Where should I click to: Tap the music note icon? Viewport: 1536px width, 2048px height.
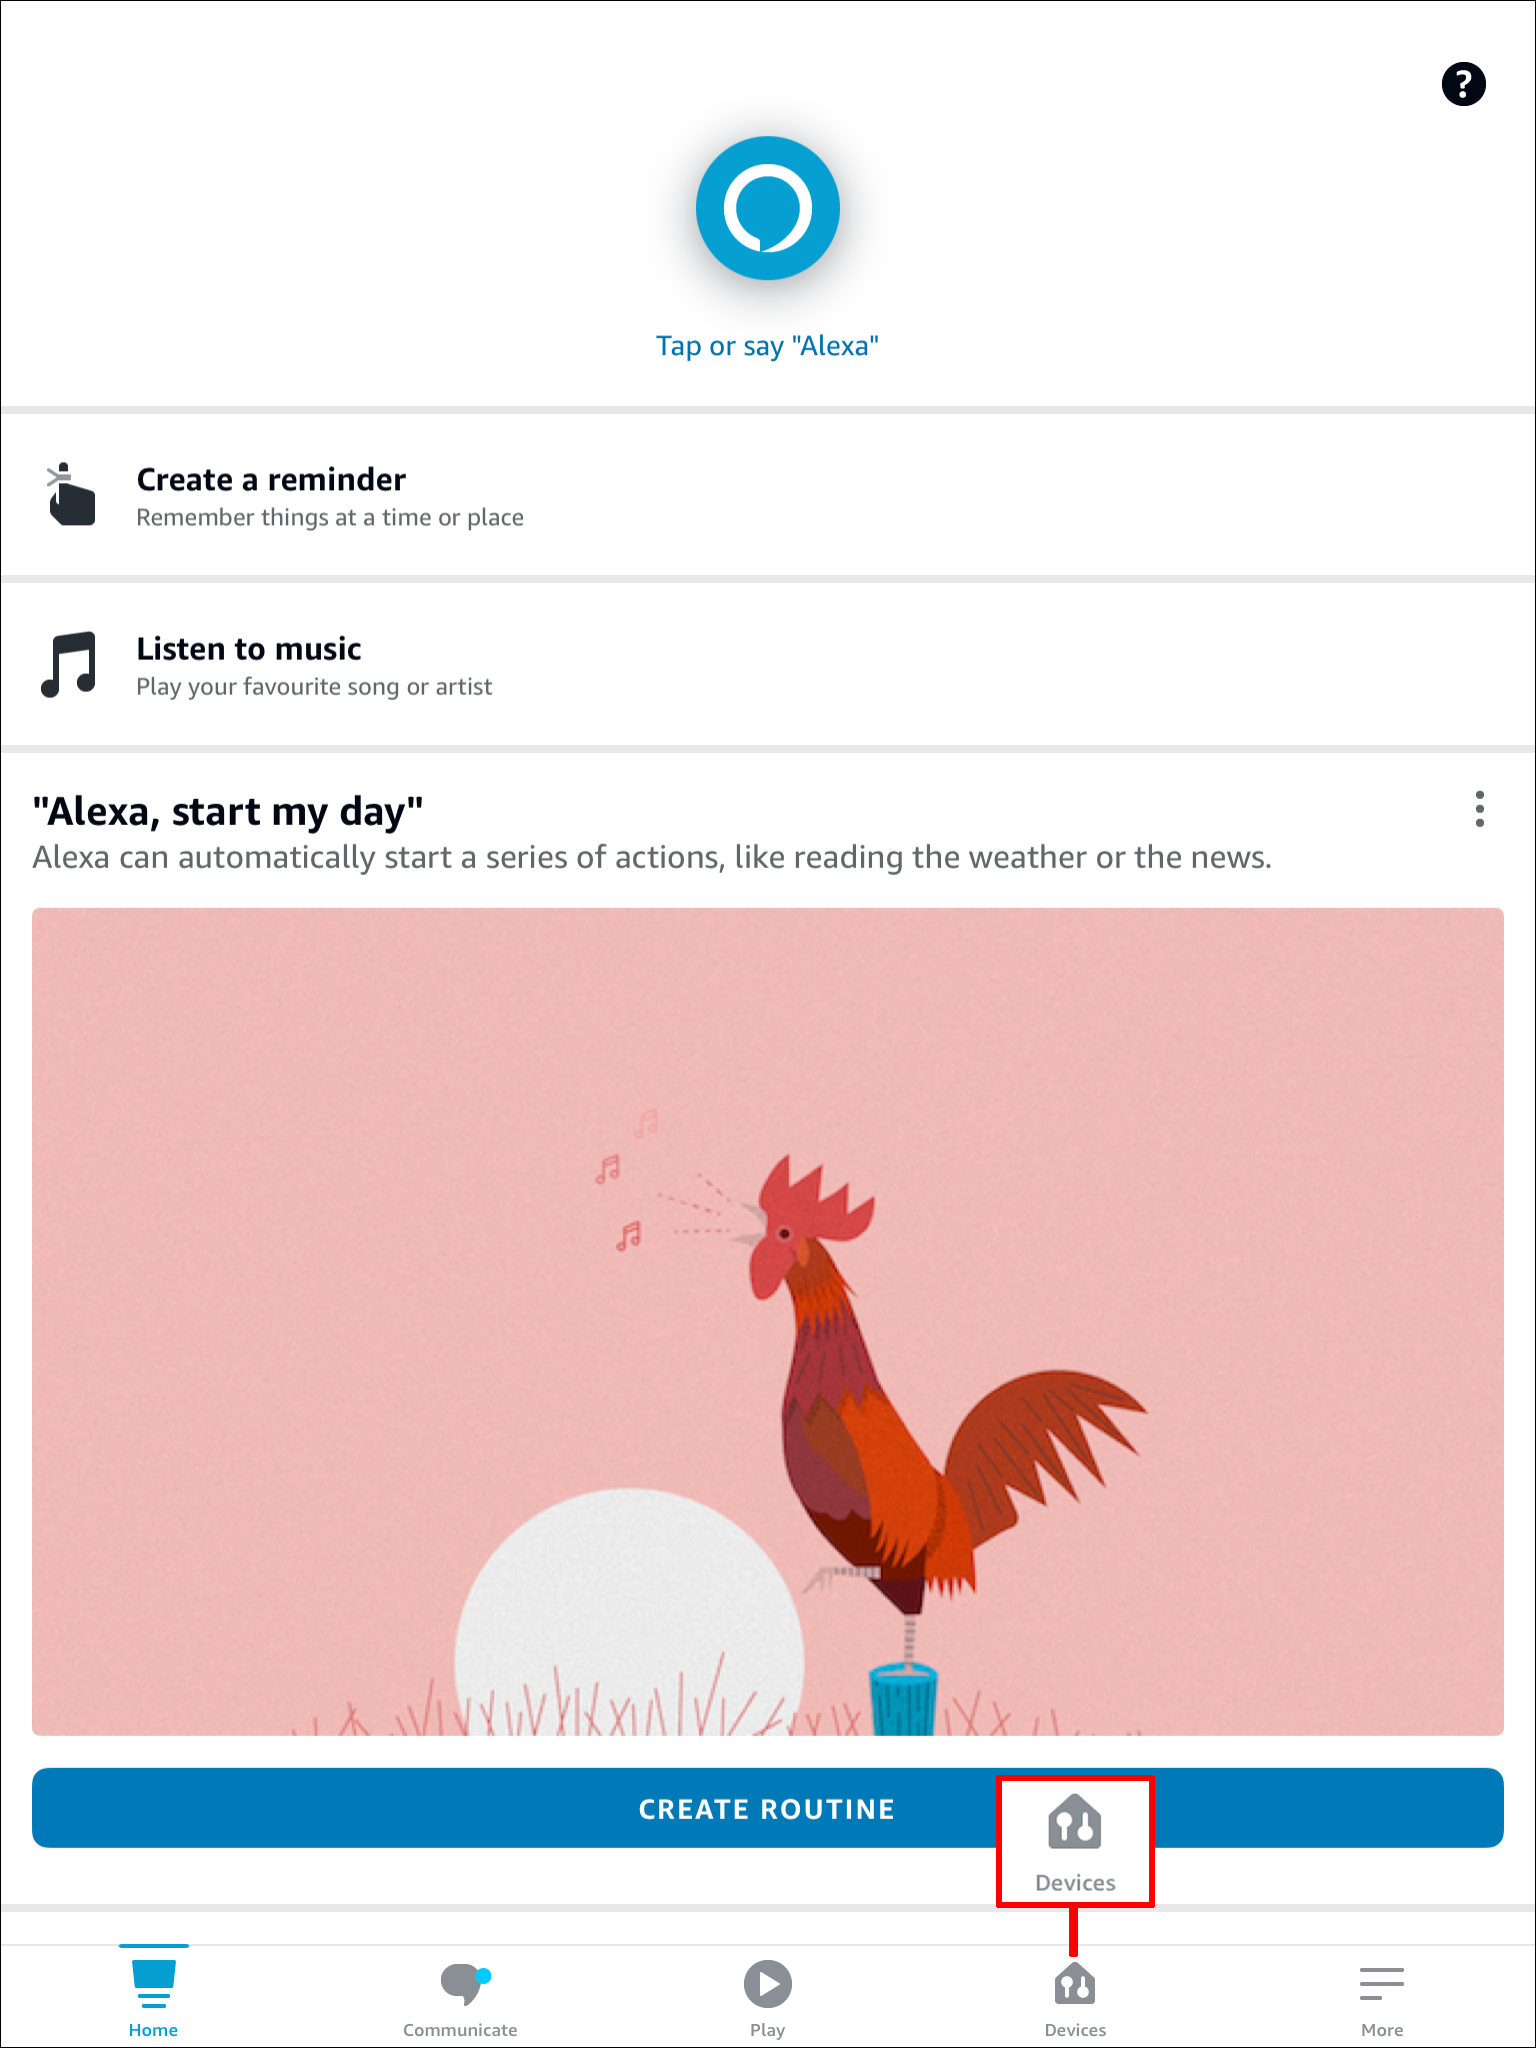pyautogui.click(x=69, y=664)
